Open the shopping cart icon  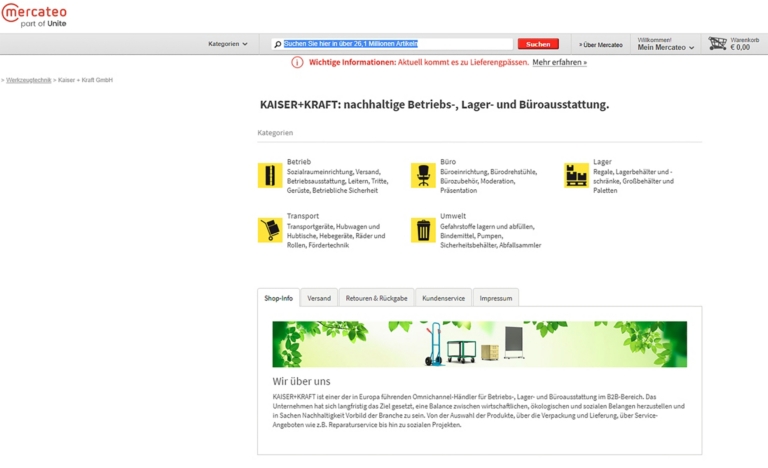(x=718, y=44)
